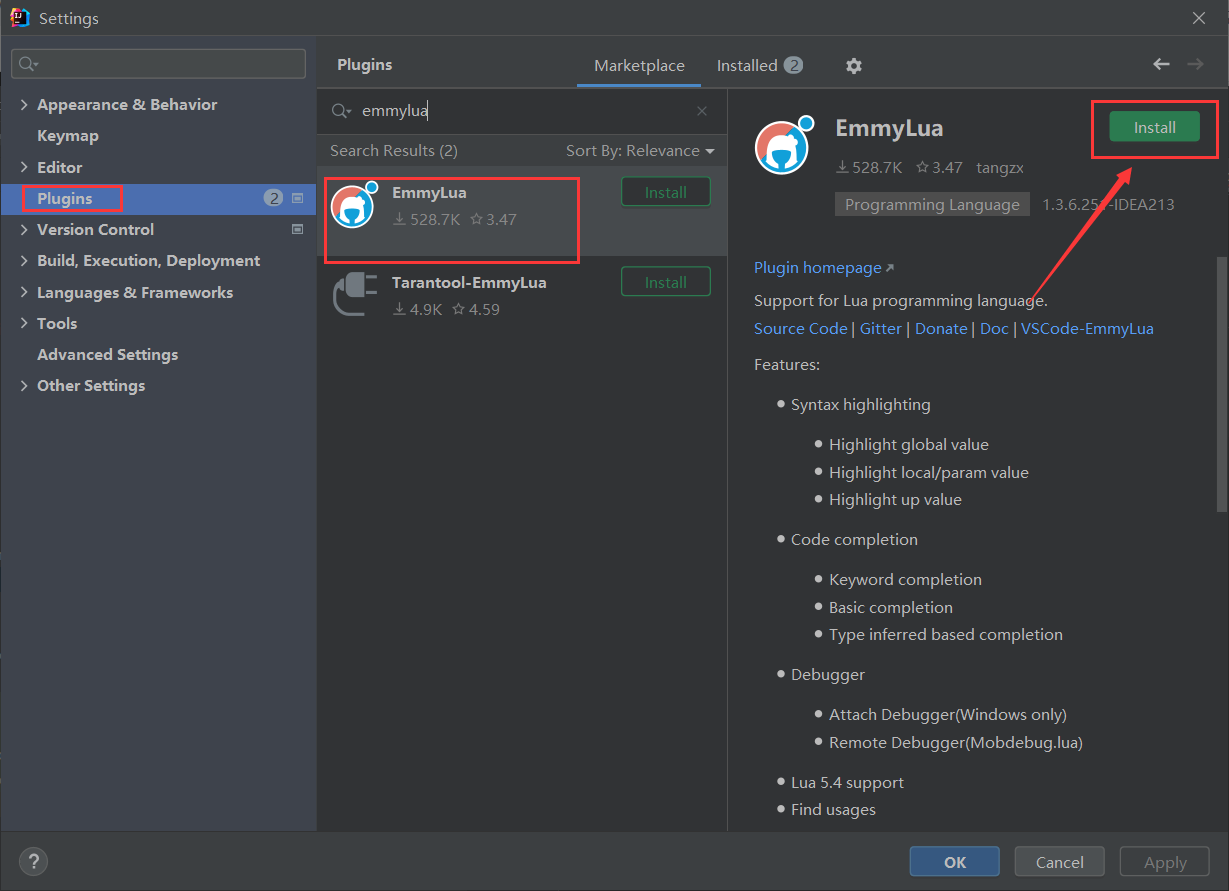Click the IntelliJ icon in title bar
This screenshot has width=1229, height=891.
[20, 17]
